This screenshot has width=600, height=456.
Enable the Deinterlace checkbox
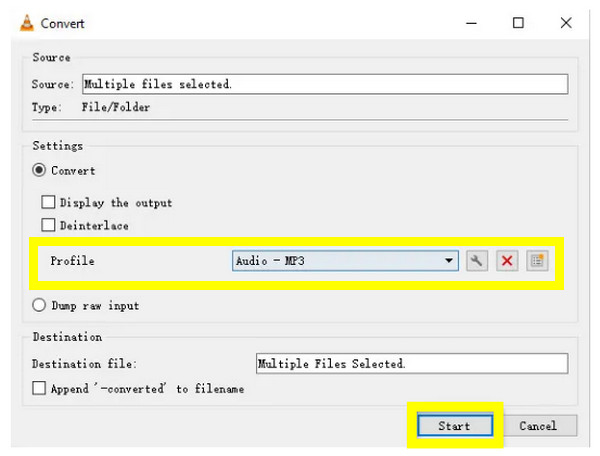coord(48,225)
